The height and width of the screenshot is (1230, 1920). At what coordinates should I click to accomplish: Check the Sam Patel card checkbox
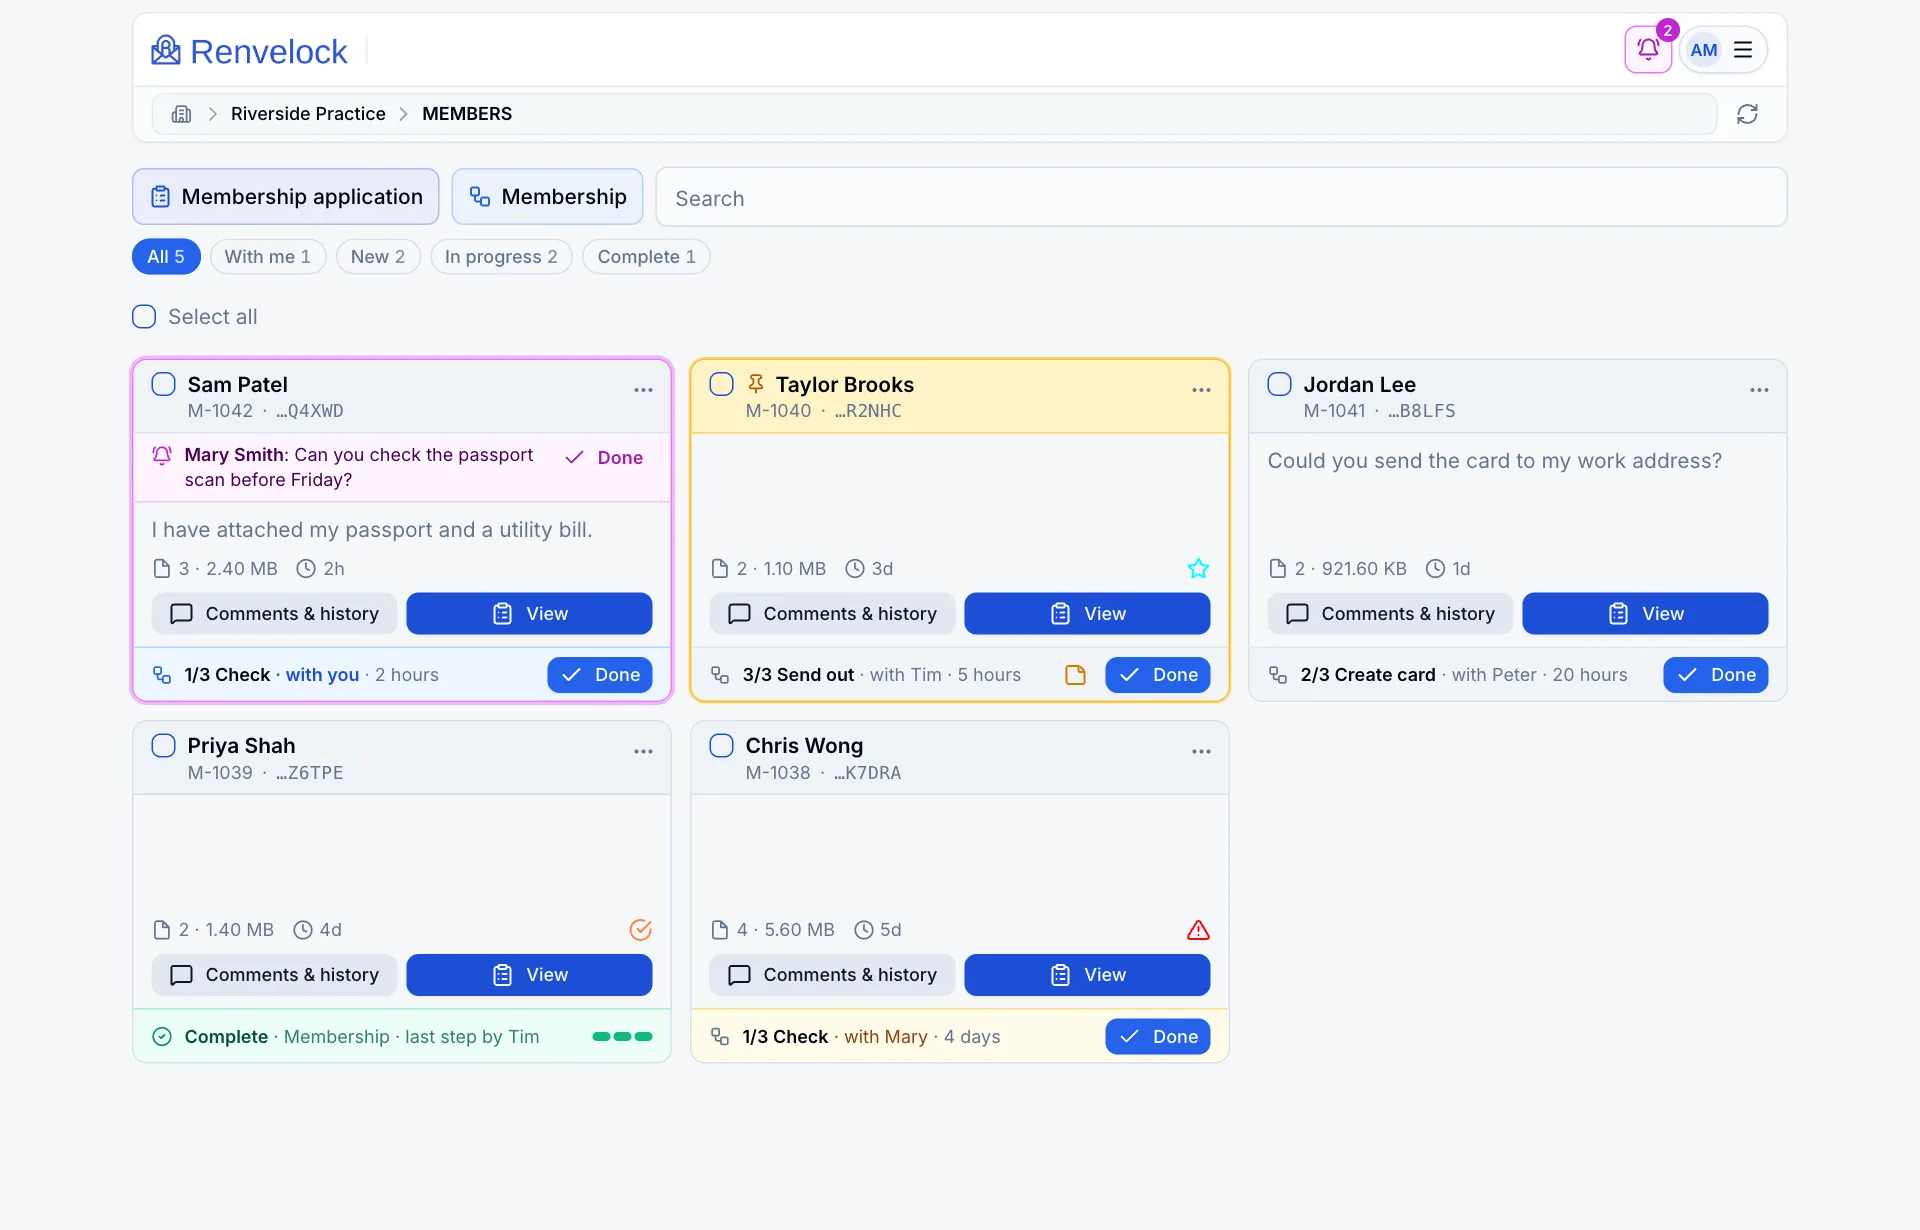coord(163,384)
